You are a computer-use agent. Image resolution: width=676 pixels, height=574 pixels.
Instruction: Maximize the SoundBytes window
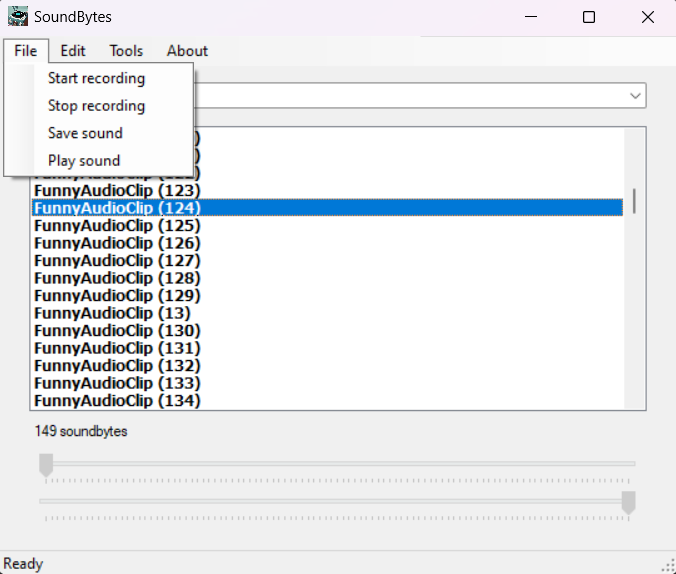point(589,17)
